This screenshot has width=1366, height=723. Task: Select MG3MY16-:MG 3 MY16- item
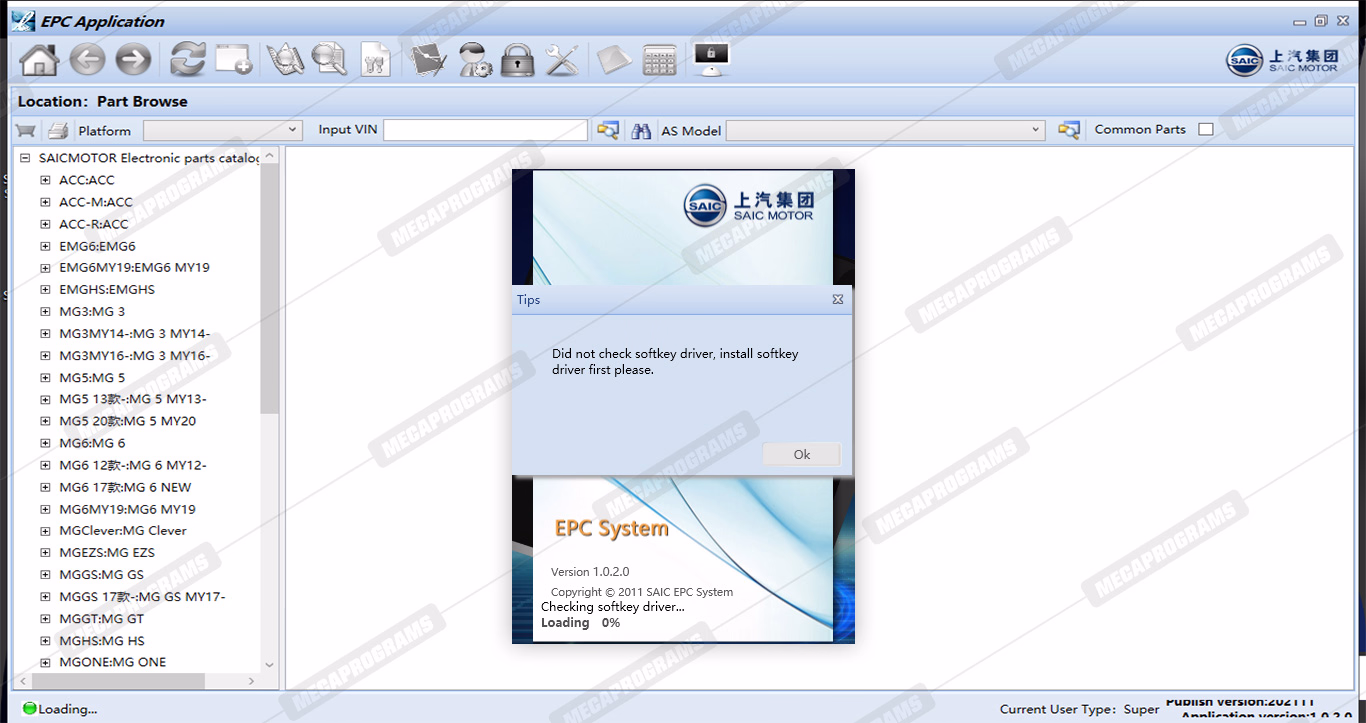pos(134,355)
